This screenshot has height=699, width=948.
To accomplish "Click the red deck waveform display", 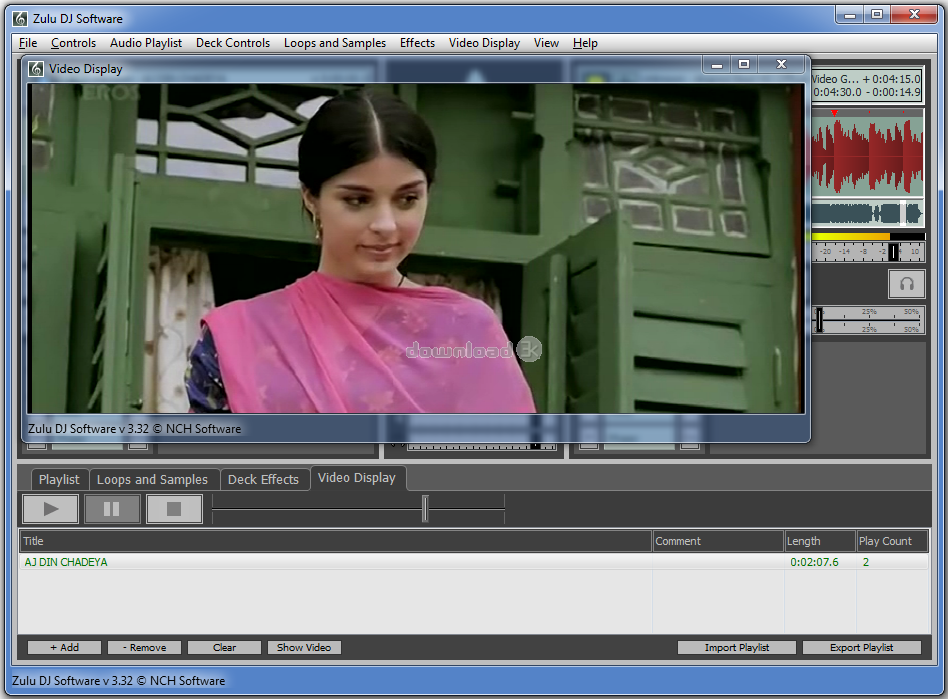I will 867,155.
